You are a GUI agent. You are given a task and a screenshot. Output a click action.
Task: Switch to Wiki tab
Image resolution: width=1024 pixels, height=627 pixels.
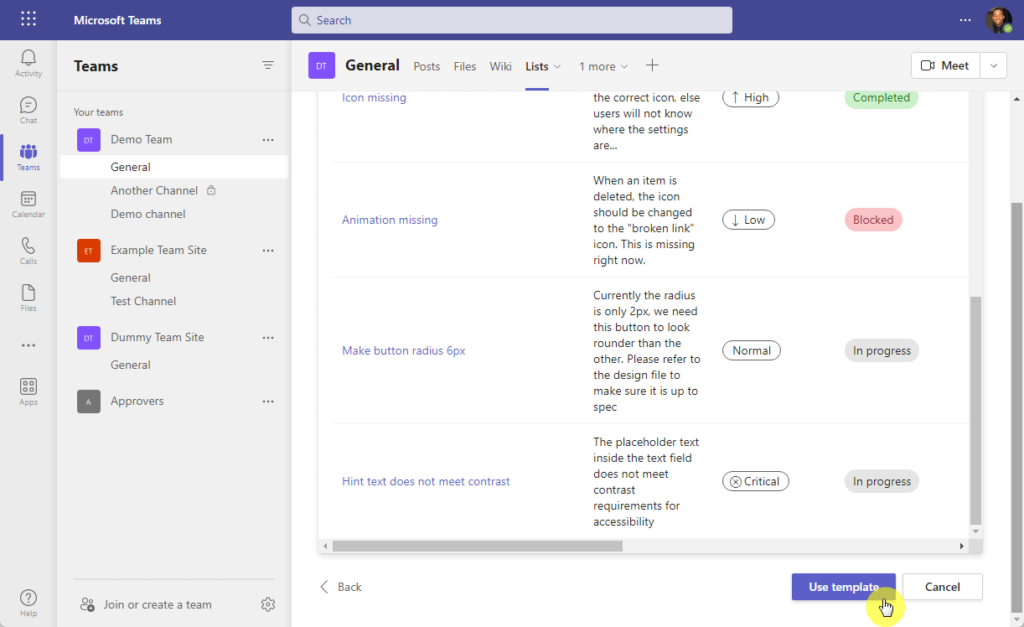pos(500,67)
